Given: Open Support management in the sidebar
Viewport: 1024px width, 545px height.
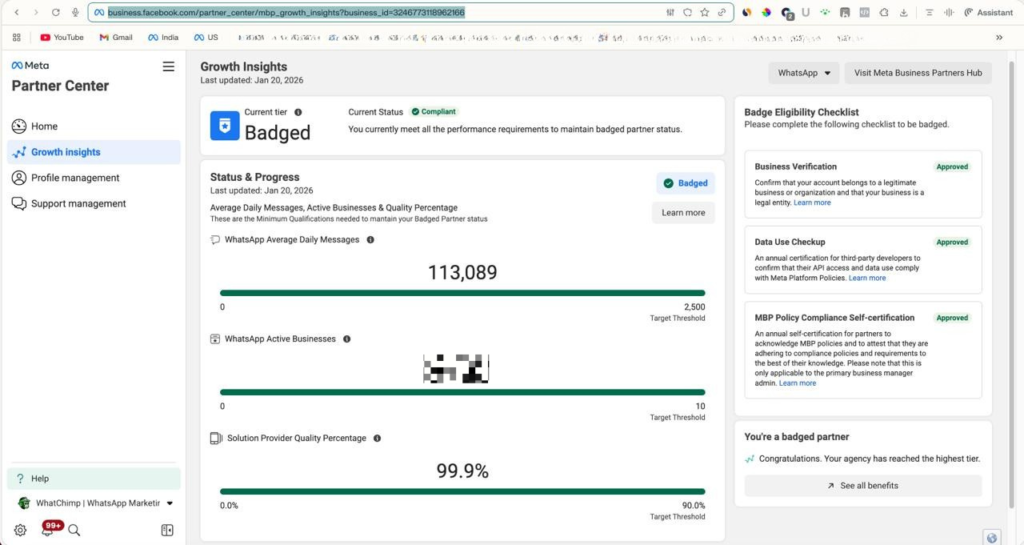Looking at the screenshot, I should click(78, 203).
